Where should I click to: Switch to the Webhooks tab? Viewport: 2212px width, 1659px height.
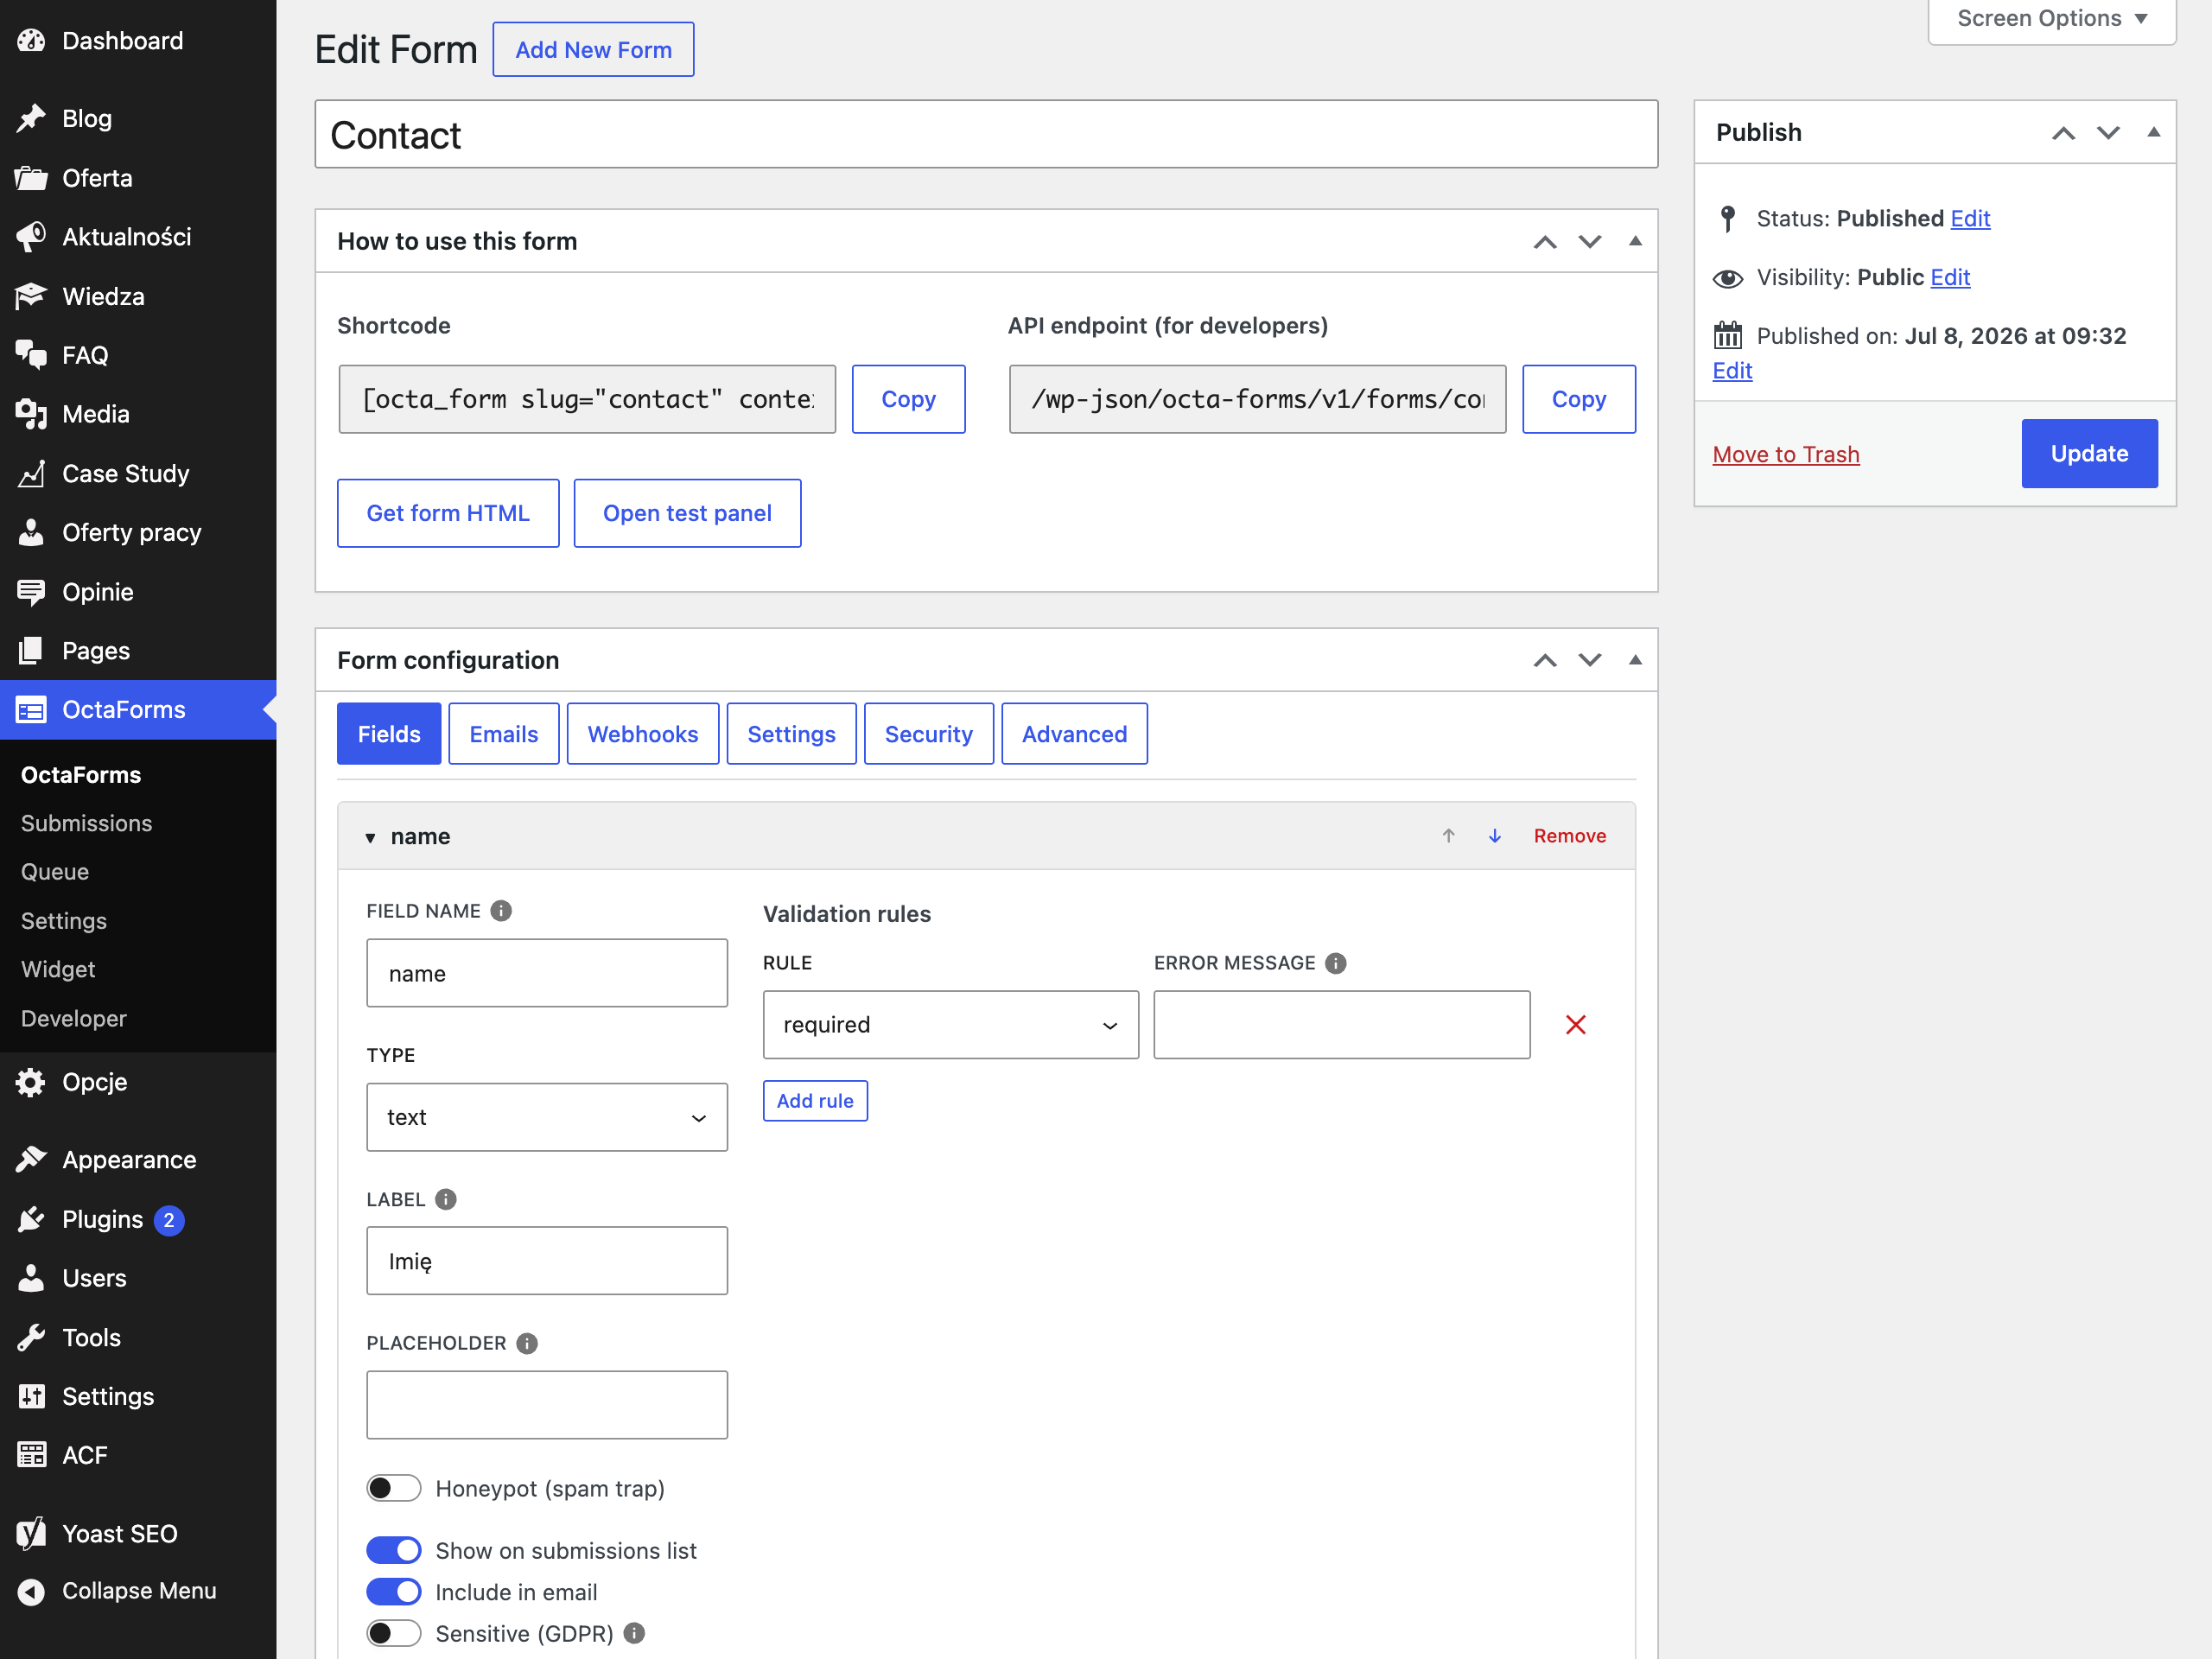click(643, 734)
